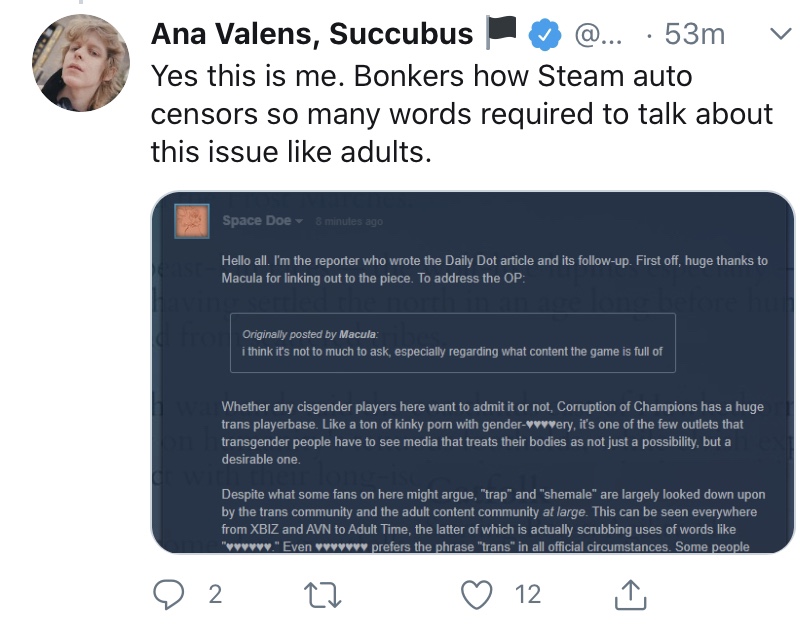Click Space Doe's orange avatar in the screenshot
The width and height of the screenshot is (806, 630).
(191, 221)
